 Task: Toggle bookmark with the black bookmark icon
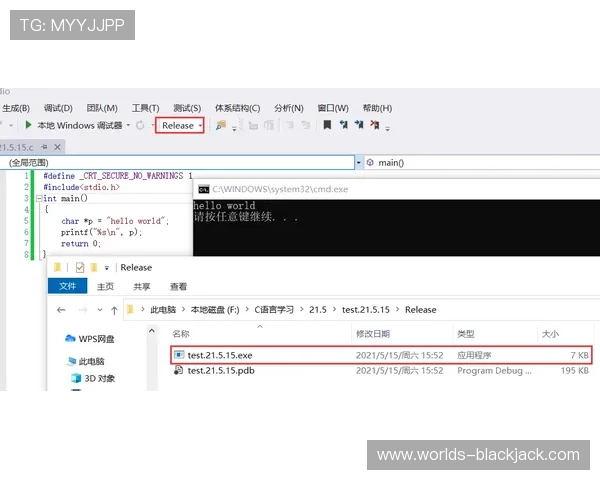click(327, 125)
